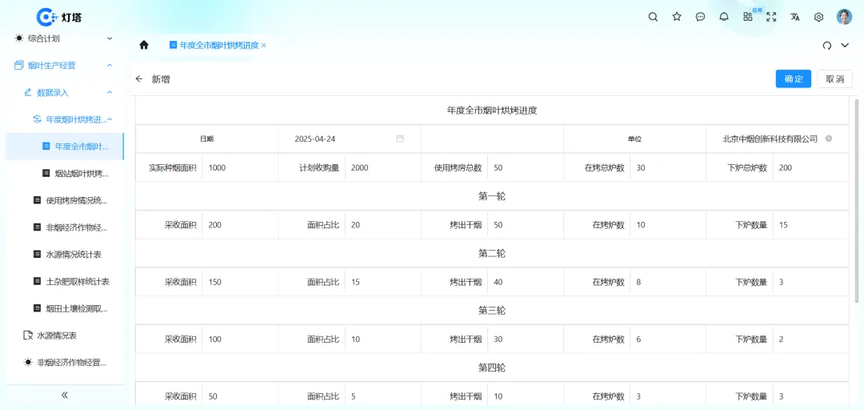Viewport: 864px width, 410px height.
Task: Open the tab bar dropdown chevron
Action: tap(845, 45)
